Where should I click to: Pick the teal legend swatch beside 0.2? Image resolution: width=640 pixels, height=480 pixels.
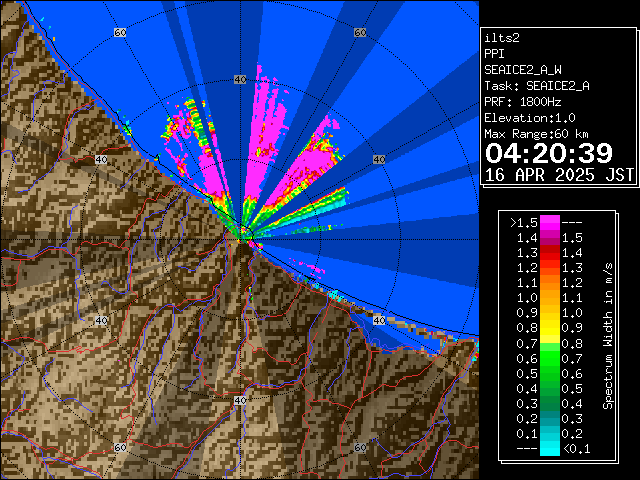(550, 418)
